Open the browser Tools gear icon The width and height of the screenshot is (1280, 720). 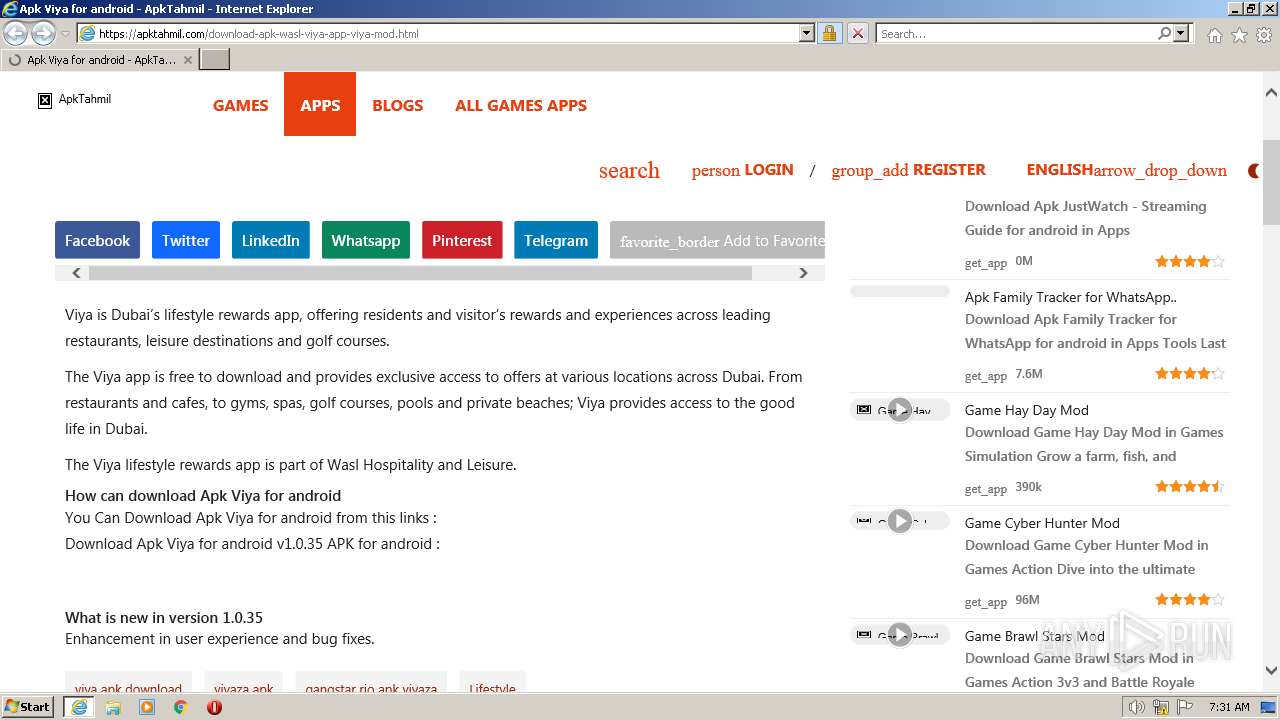click(1264, 35)
